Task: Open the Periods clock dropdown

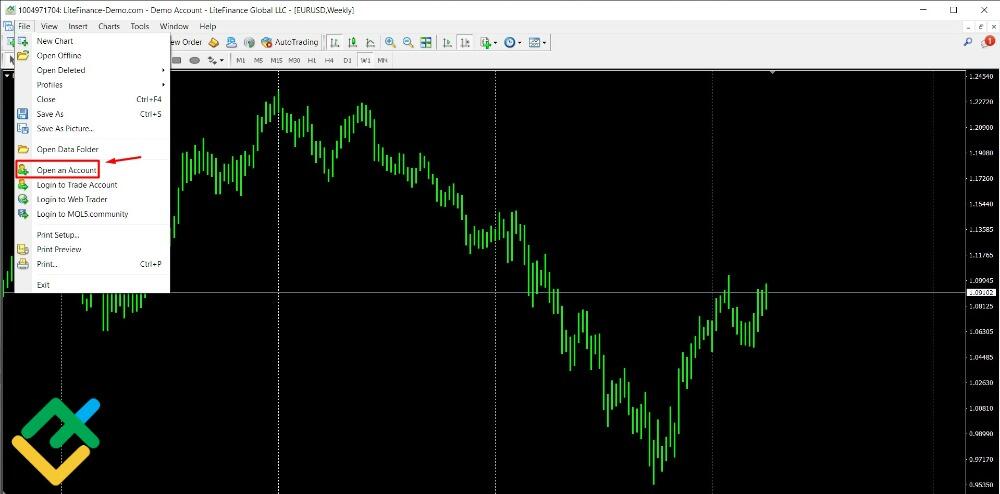Action: (x=512, y=42)
